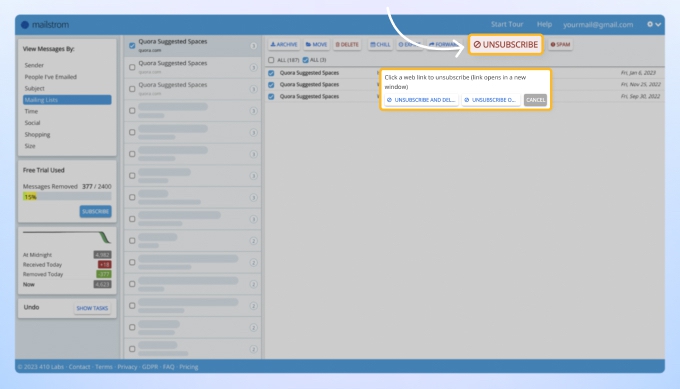Select the Mailing Lists view

(67, 100)
